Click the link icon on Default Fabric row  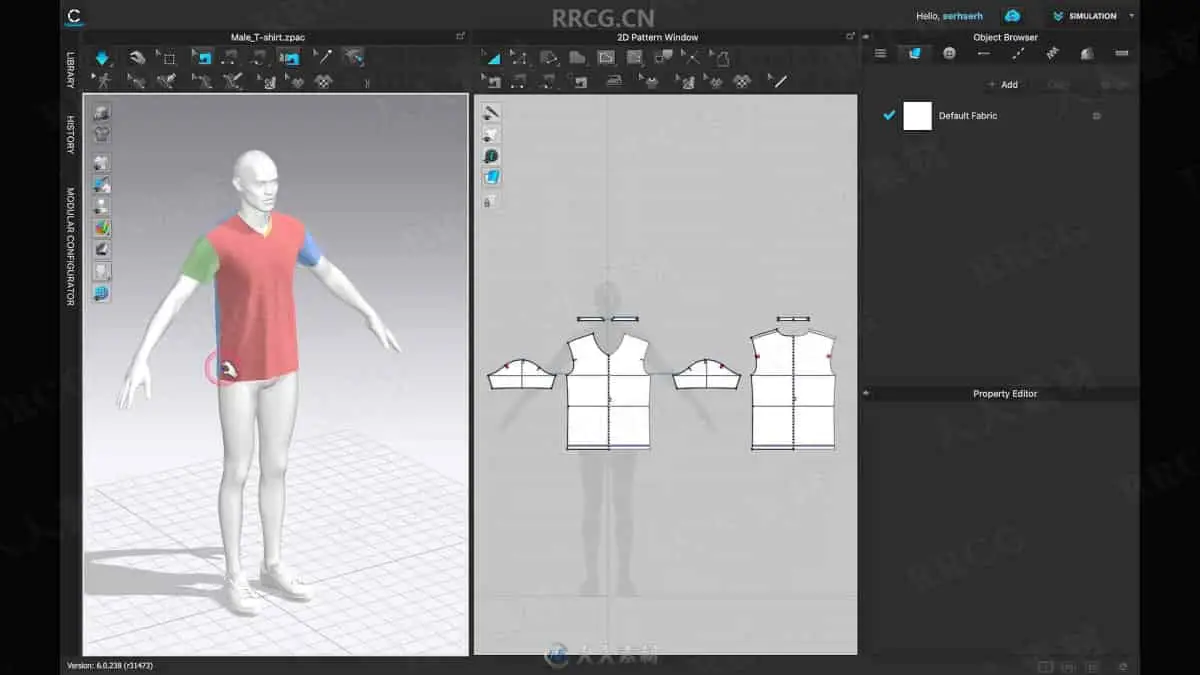pos(1096,116)
